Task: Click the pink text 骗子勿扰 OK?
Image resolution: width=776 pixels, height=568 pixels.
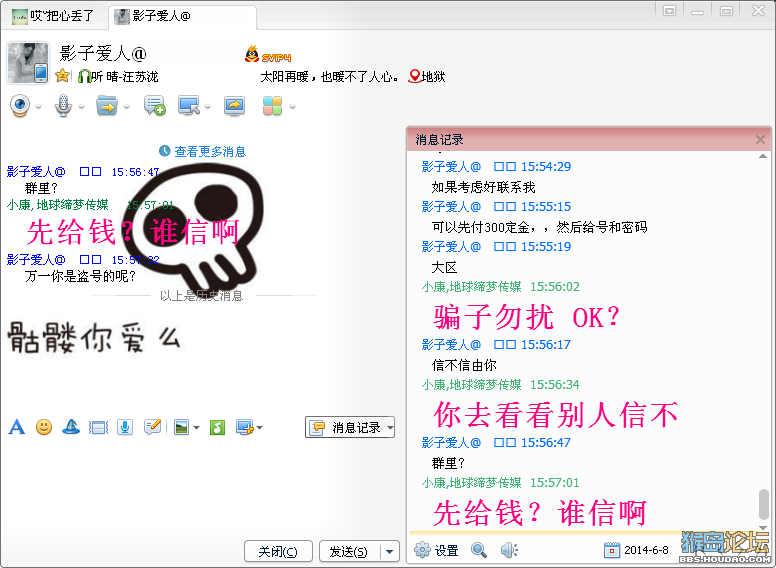Action: (x=527, y=317)
